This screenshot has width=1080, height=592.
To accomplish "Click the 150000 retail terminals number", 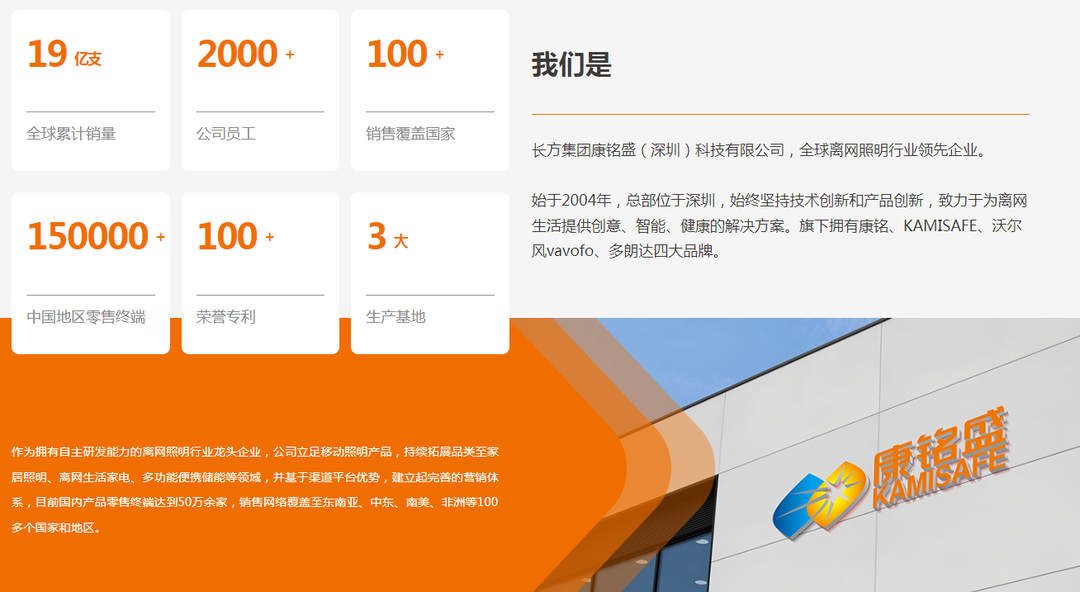I will click(x=87, y=237).
